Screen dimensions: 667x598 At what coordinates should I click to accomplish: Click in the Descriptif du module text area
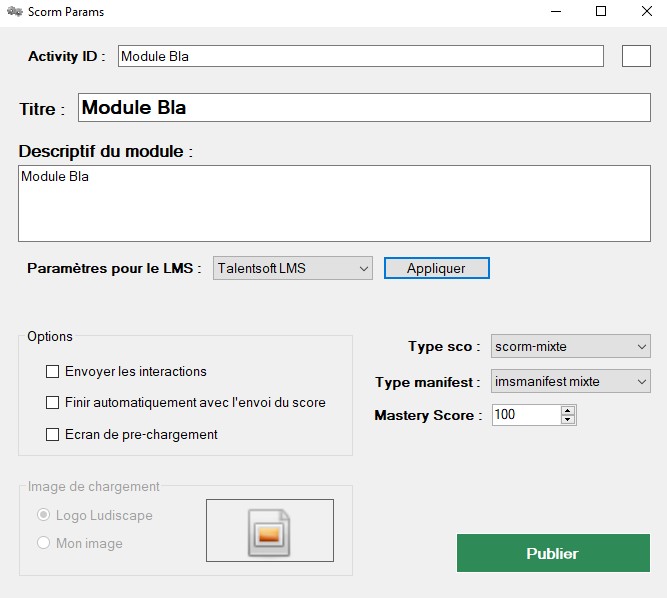[334, 203]
